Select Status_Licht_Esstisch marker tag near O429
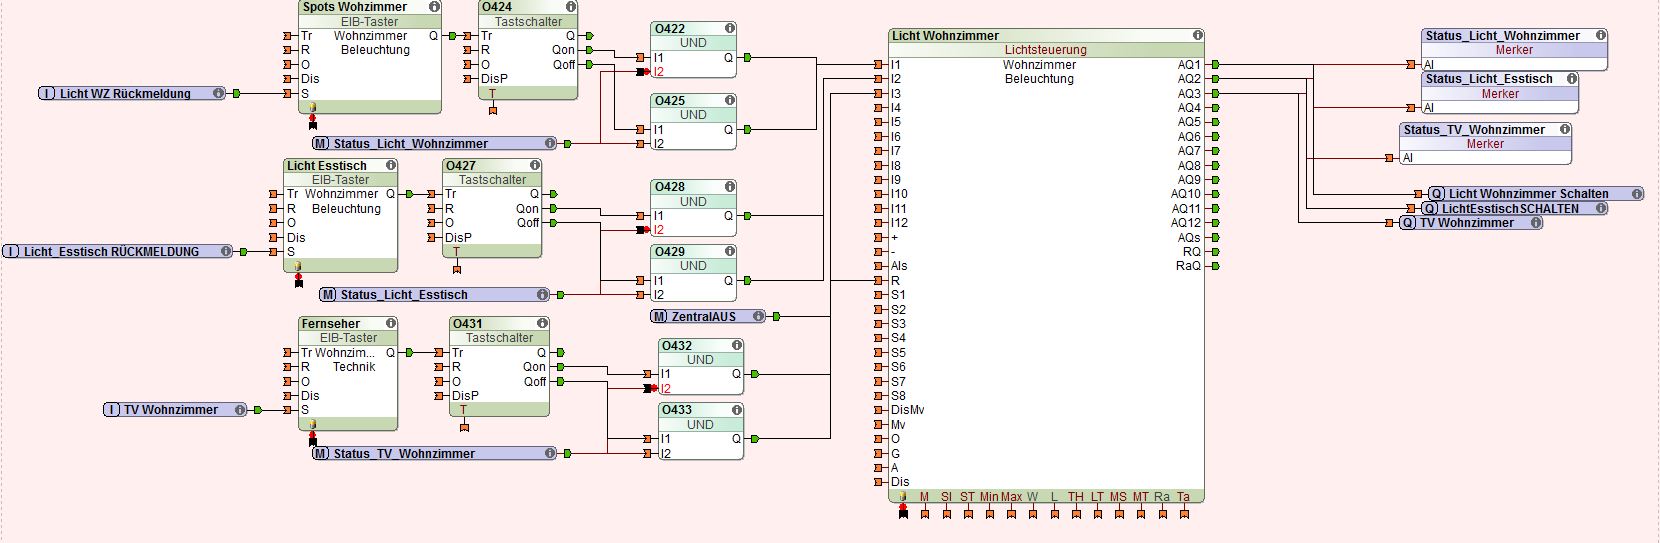This screenshot has height=543, width=1660. [435, 295]
